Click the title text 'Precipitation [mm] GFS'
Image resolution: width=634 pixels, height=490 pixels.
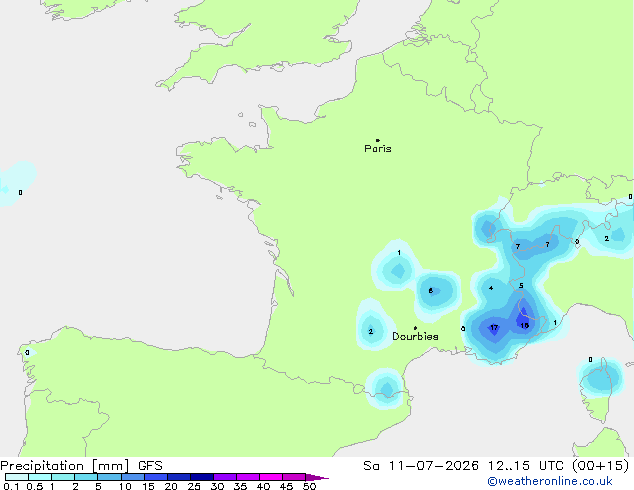click(81, 466)
